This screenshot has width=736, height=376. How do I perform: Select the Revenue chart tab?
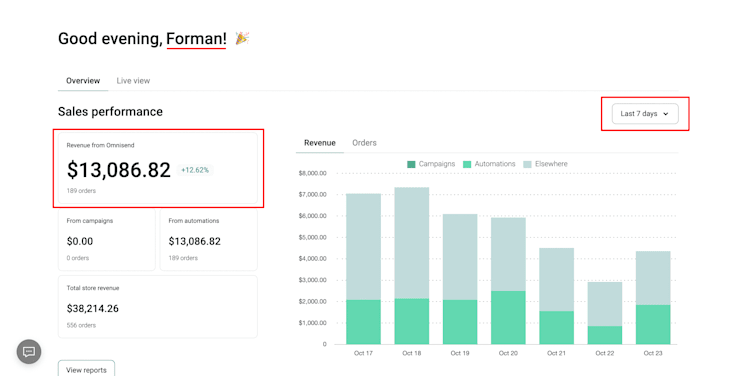[x=320, y=143]
